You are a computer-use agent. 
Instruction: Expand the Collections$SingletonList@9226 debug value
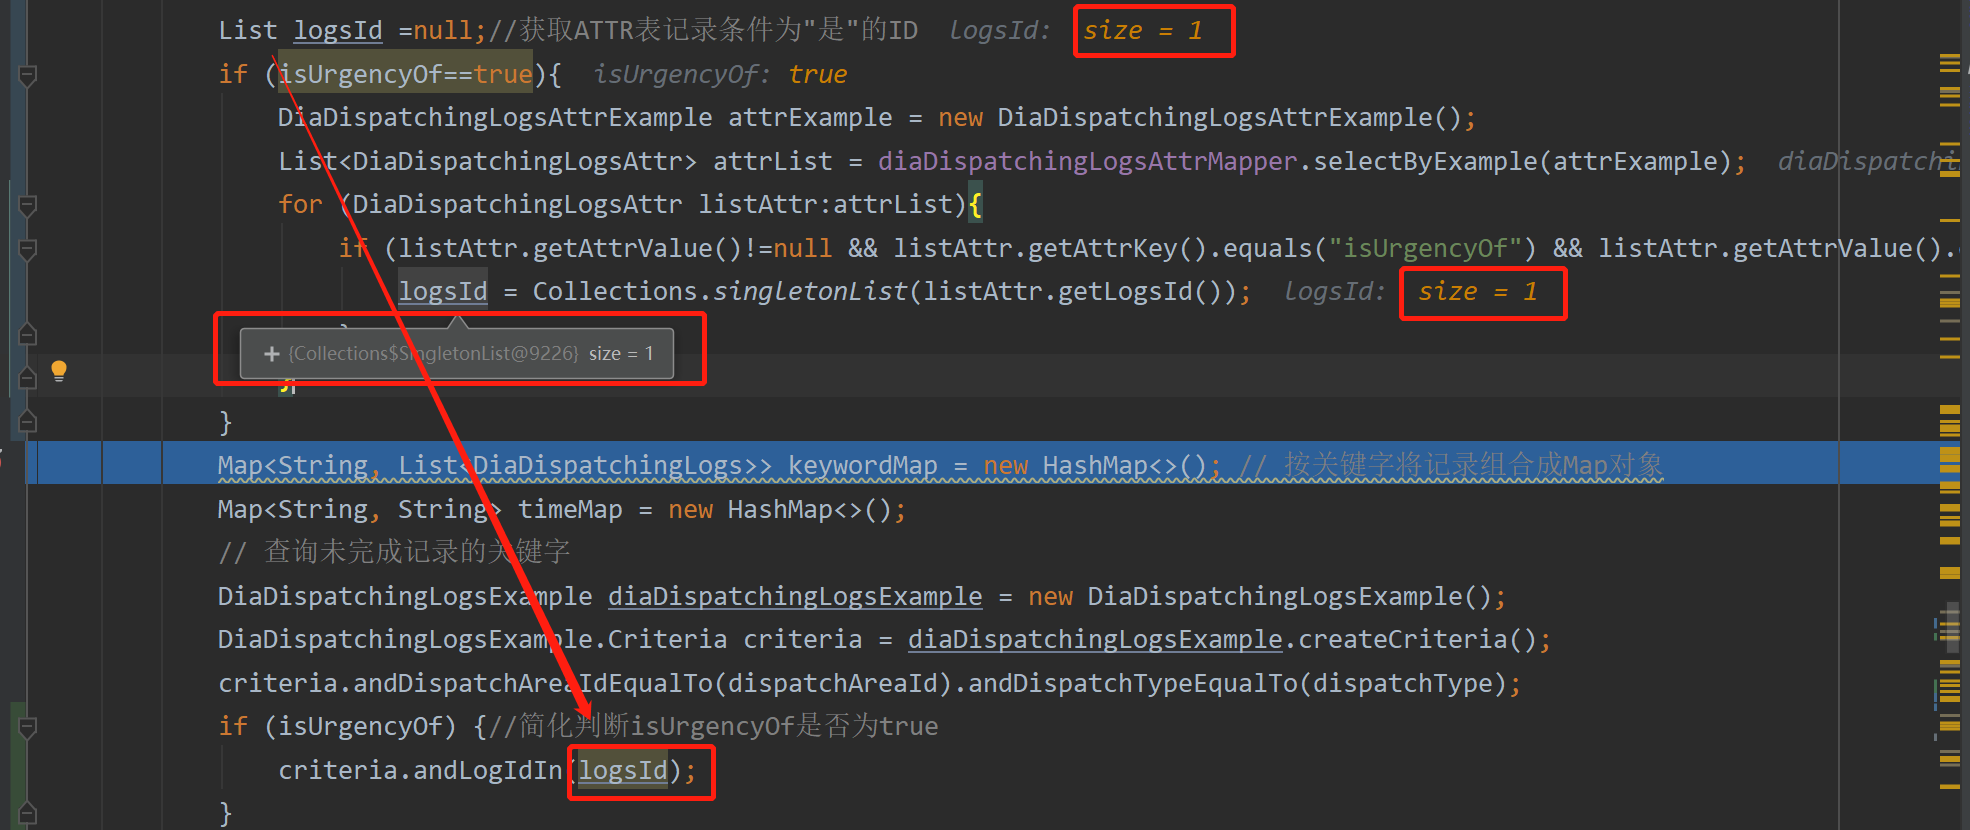pos(271,354)
